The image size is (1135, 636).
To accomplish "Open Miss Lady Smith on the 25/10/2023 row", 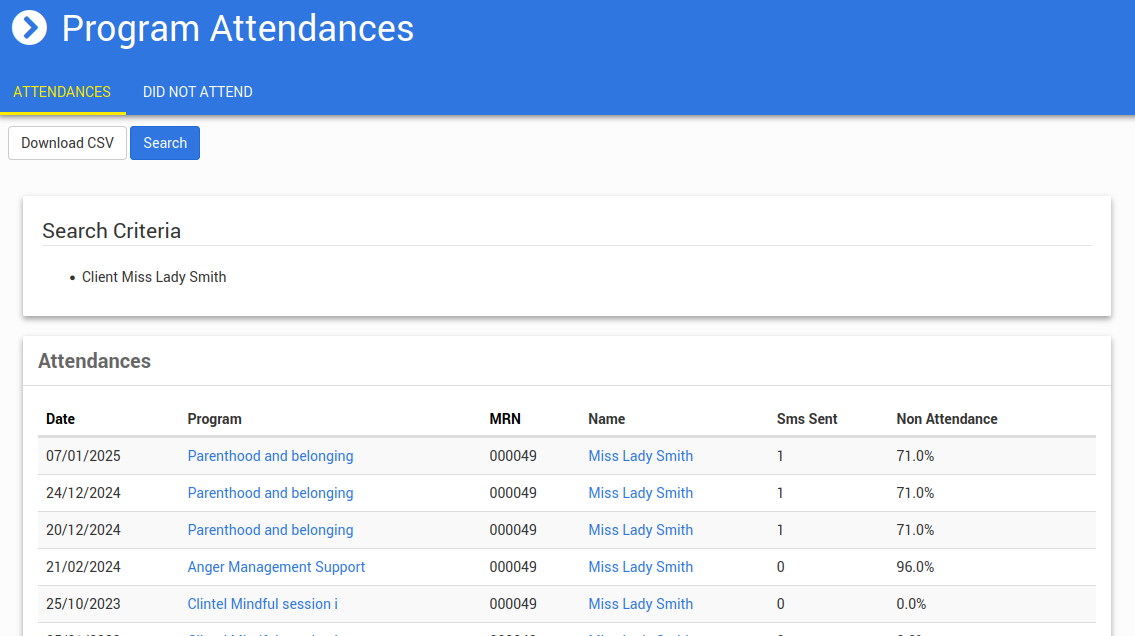I will (x=640, y=604).
